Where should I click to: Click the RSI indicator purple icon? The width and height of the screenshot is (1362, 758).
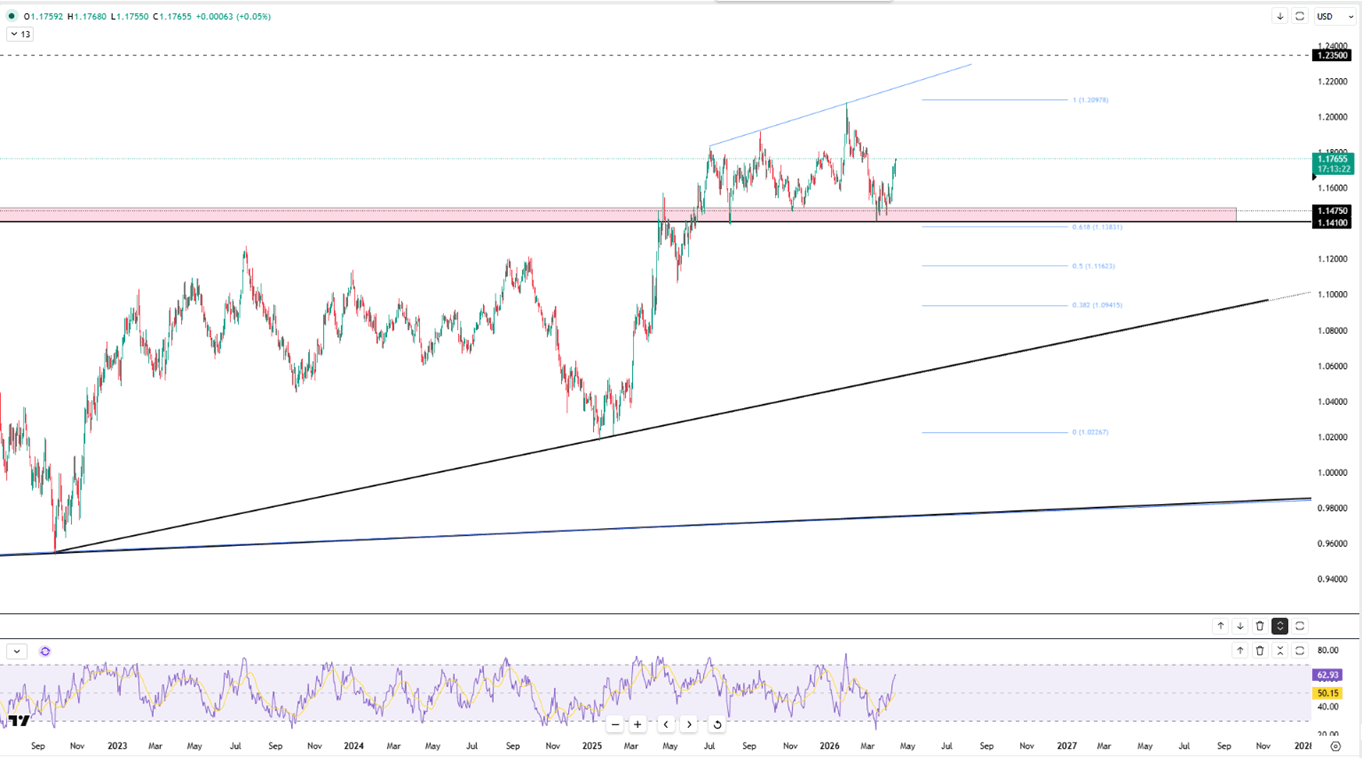pyautogui.click(x=45, y=651)
